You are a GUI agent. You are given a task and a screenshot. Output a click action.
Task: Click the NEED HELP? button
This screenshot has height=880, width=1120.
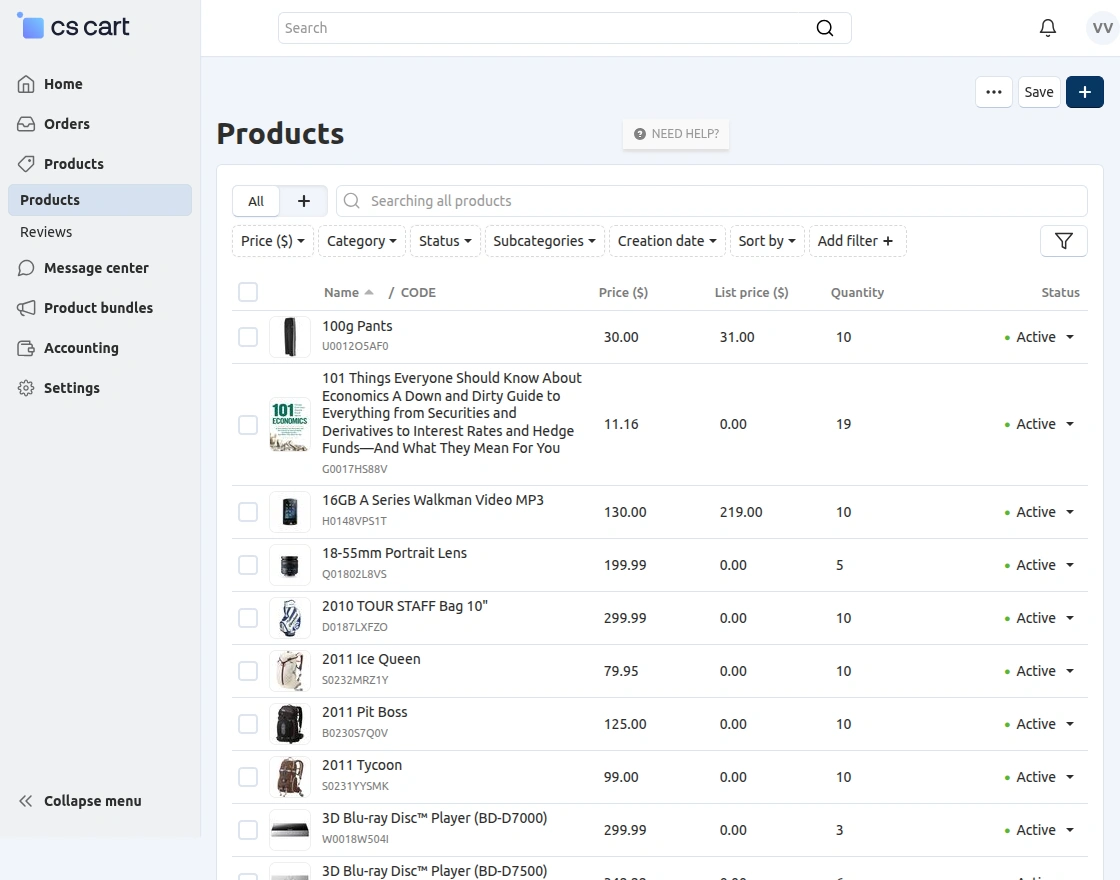676,134
